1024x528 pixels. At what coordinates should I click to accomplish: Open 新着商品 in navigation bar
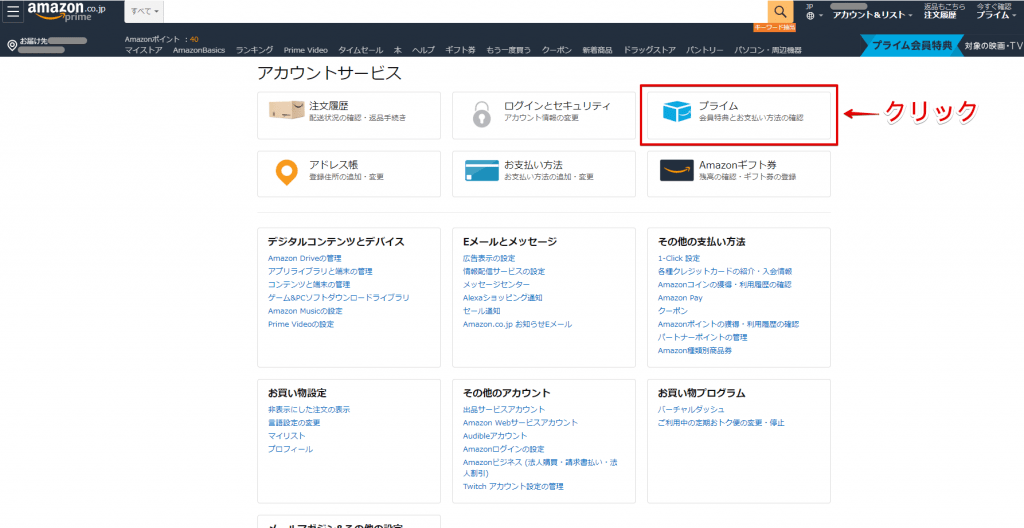pos(598,50)
